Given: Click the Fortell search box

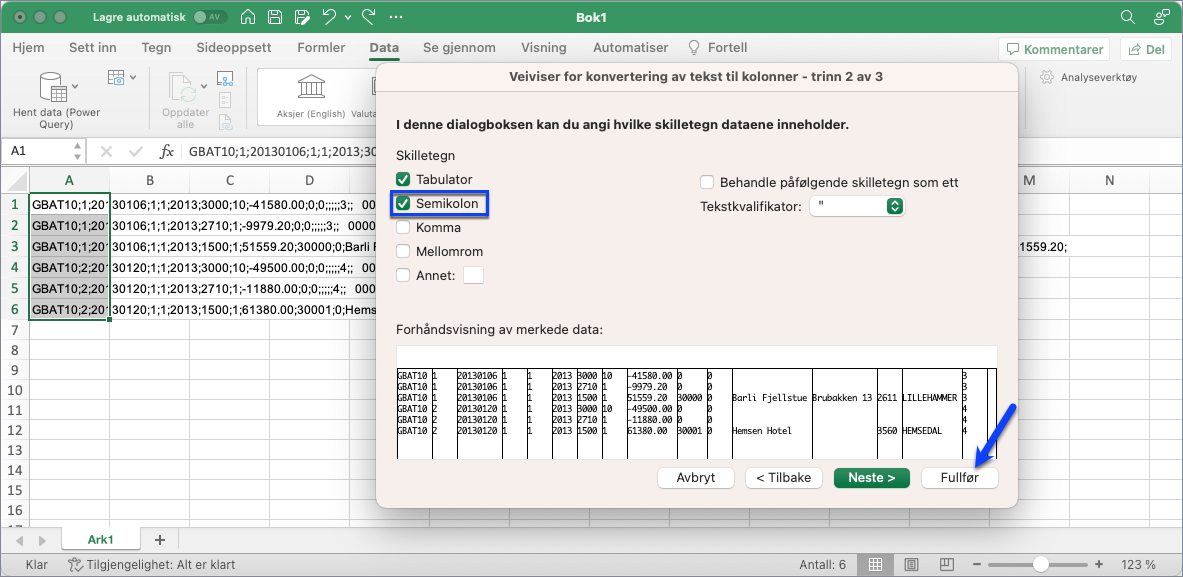Looking at the screenshot, I should pyautogui.click(x=717, y=48).
